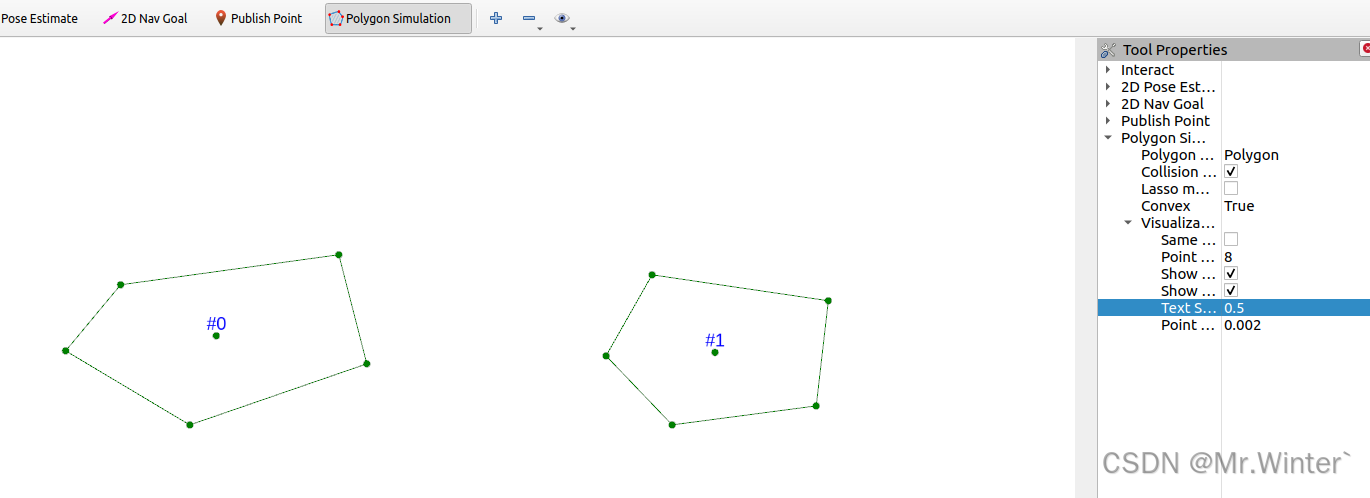Enable the Same … checkbox
Viewport: 1370px width, 498px height.
tap(1231, 240)
